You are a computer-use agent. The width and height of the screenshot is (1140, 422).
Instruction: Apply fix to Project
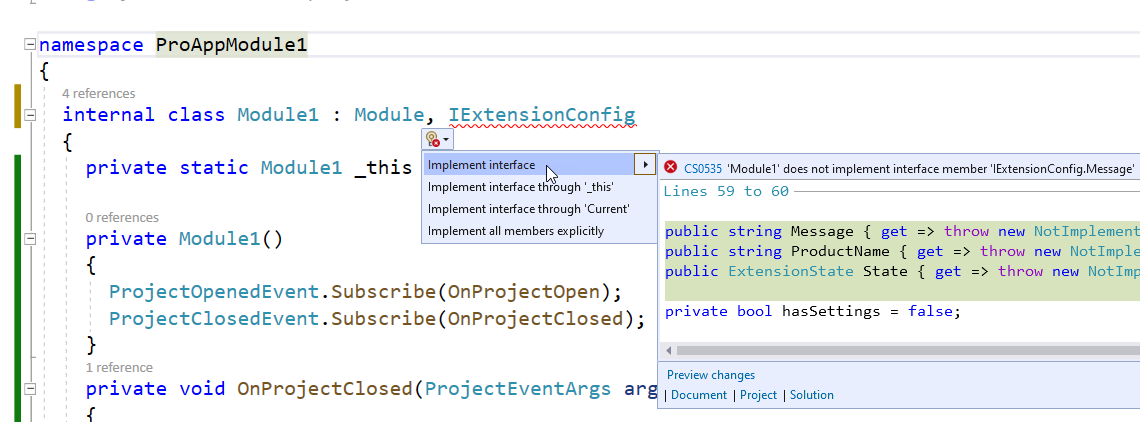tap(758, 395)
